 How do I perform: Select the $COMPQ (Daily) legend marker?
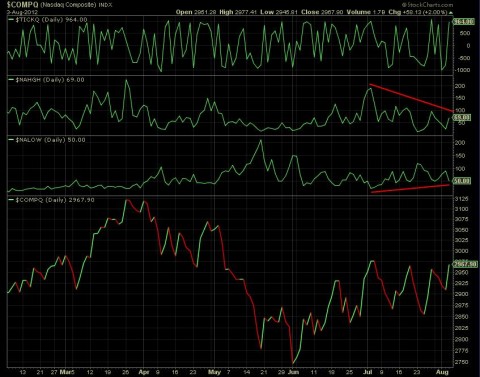(11, 200)
